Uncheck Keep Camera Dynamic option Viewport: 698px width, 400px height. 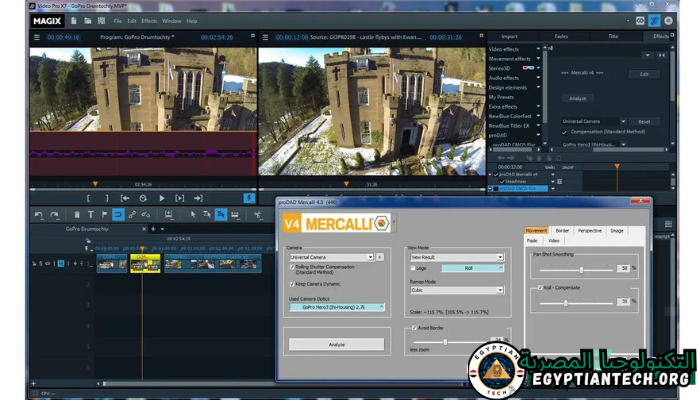tap(291, 284)
